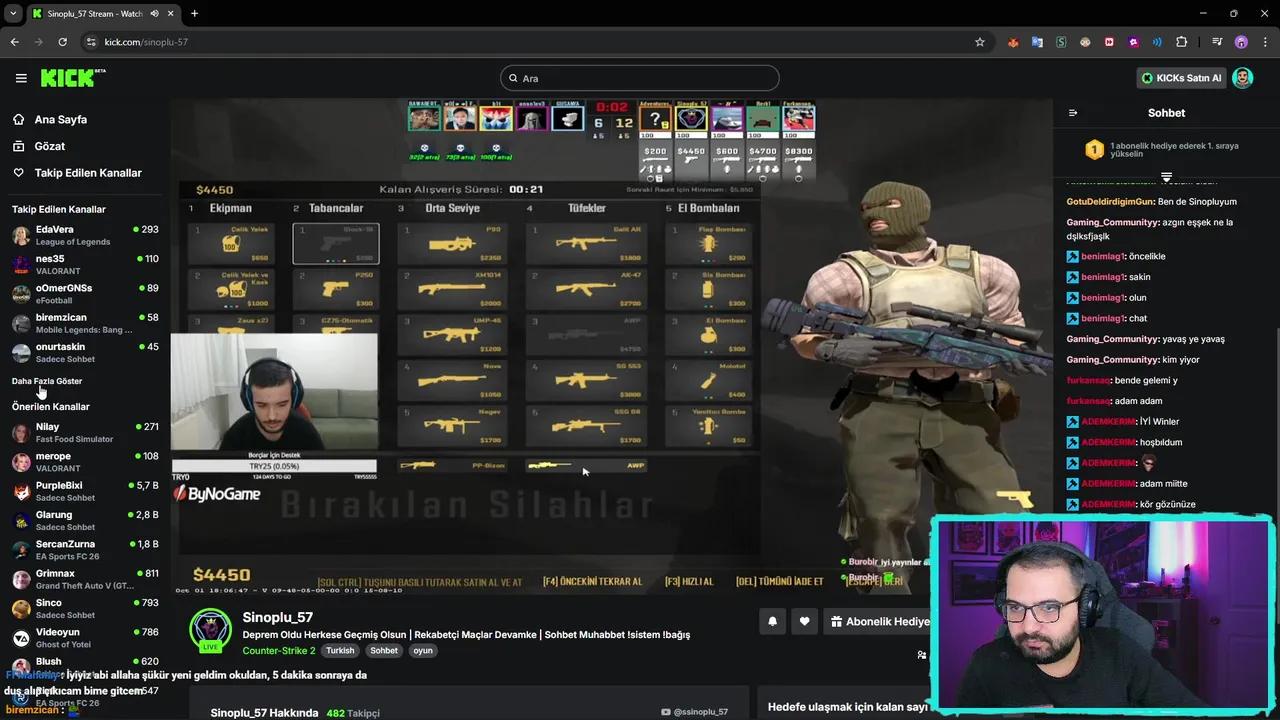Click the Abonelik Hediye gift subscription button
The width and height of the screenshot is (1280, 720).
click(x=878, y=621)
